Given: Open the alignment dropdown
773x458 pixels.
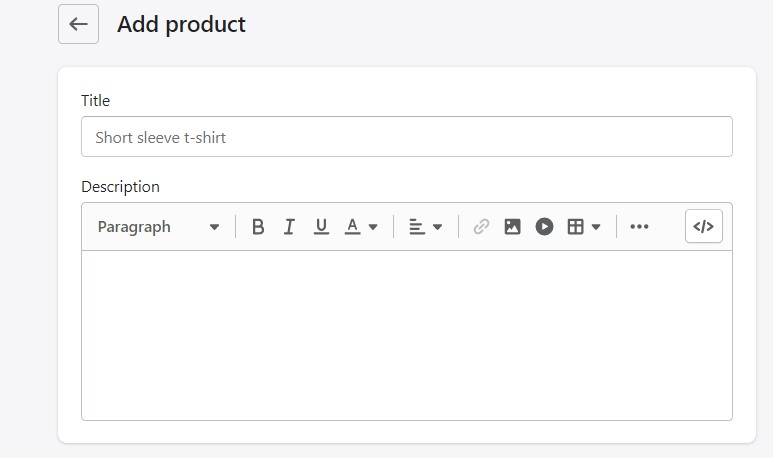Looking at the screenshot, I should point(425,227).
